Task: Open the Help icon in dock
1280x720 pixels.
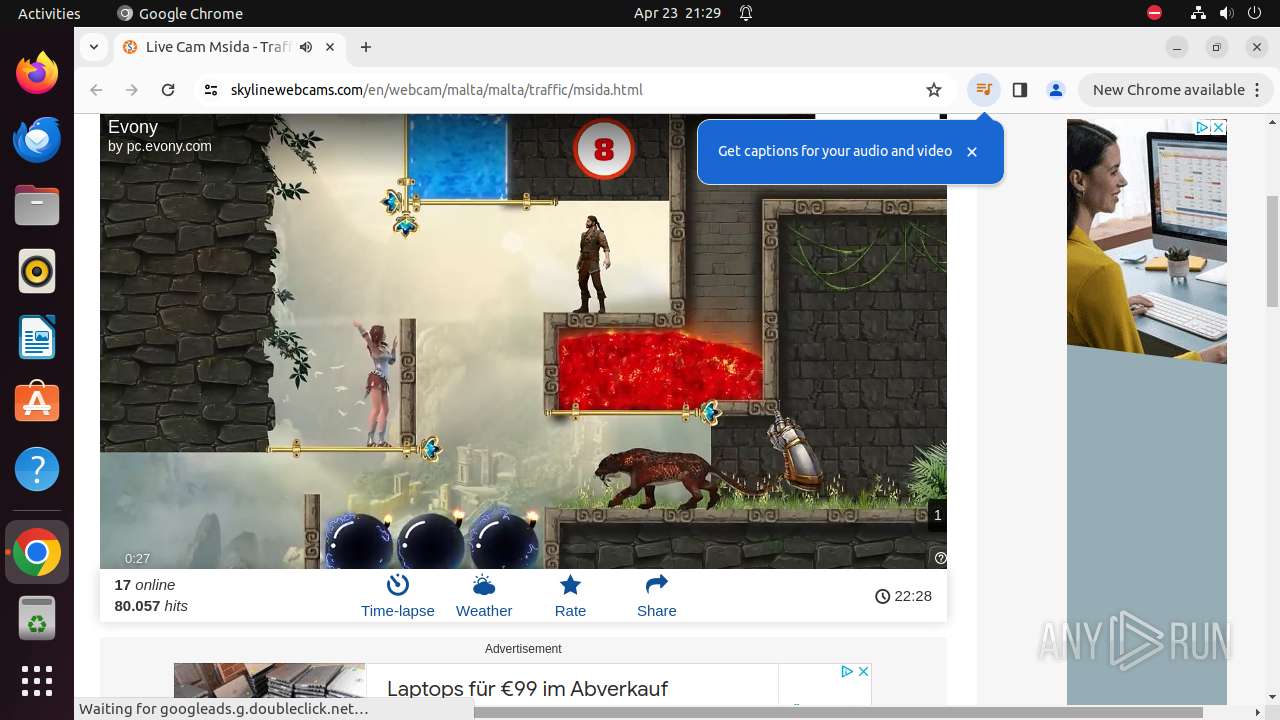Action: pyautogui.click(x=37, y=469)
